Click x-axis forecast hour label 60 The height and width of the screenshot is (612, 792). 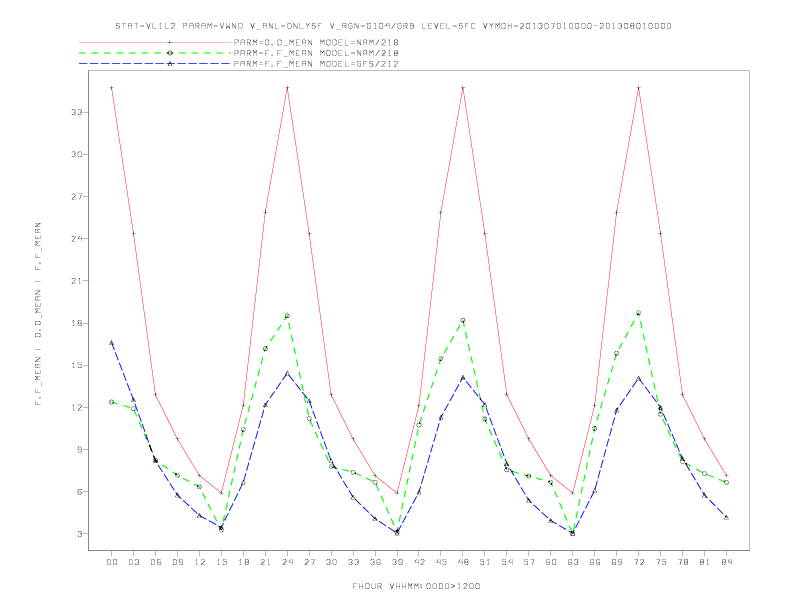click(x=551, y=562)
